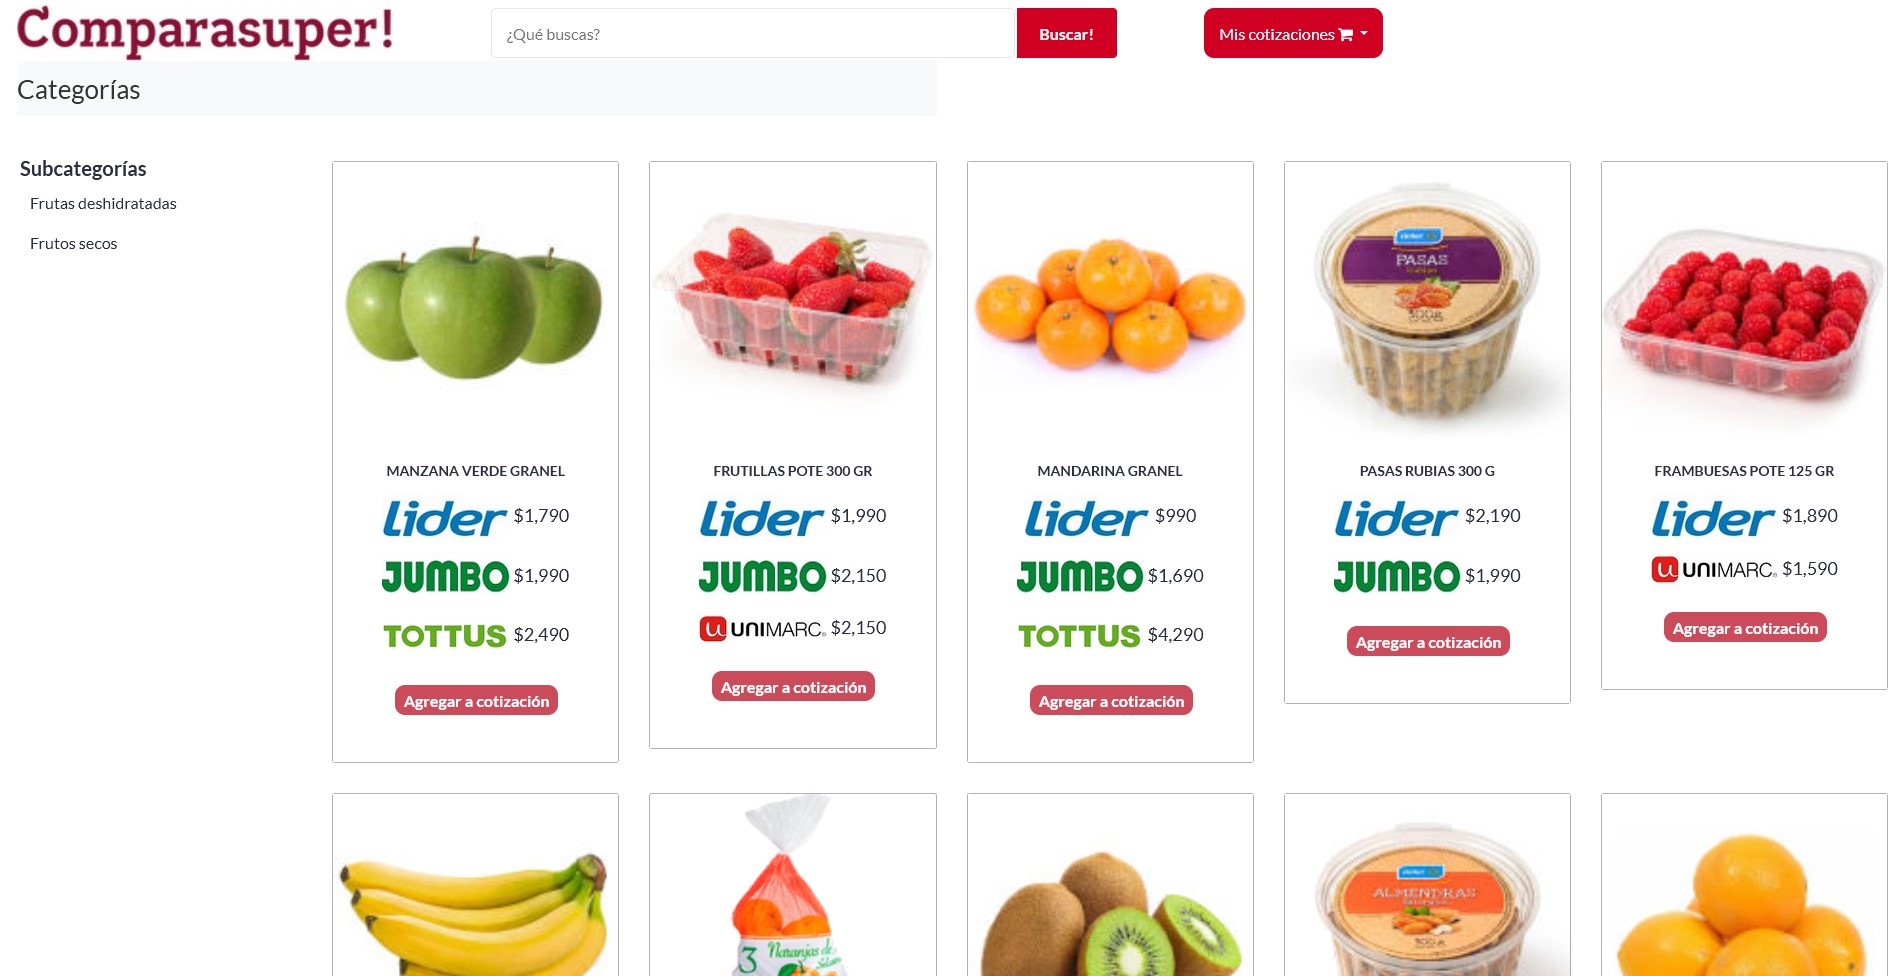Click the bananas product image
Image resolution: width=1900 pixels, height=976 pixels.
(x=475, y=912)
